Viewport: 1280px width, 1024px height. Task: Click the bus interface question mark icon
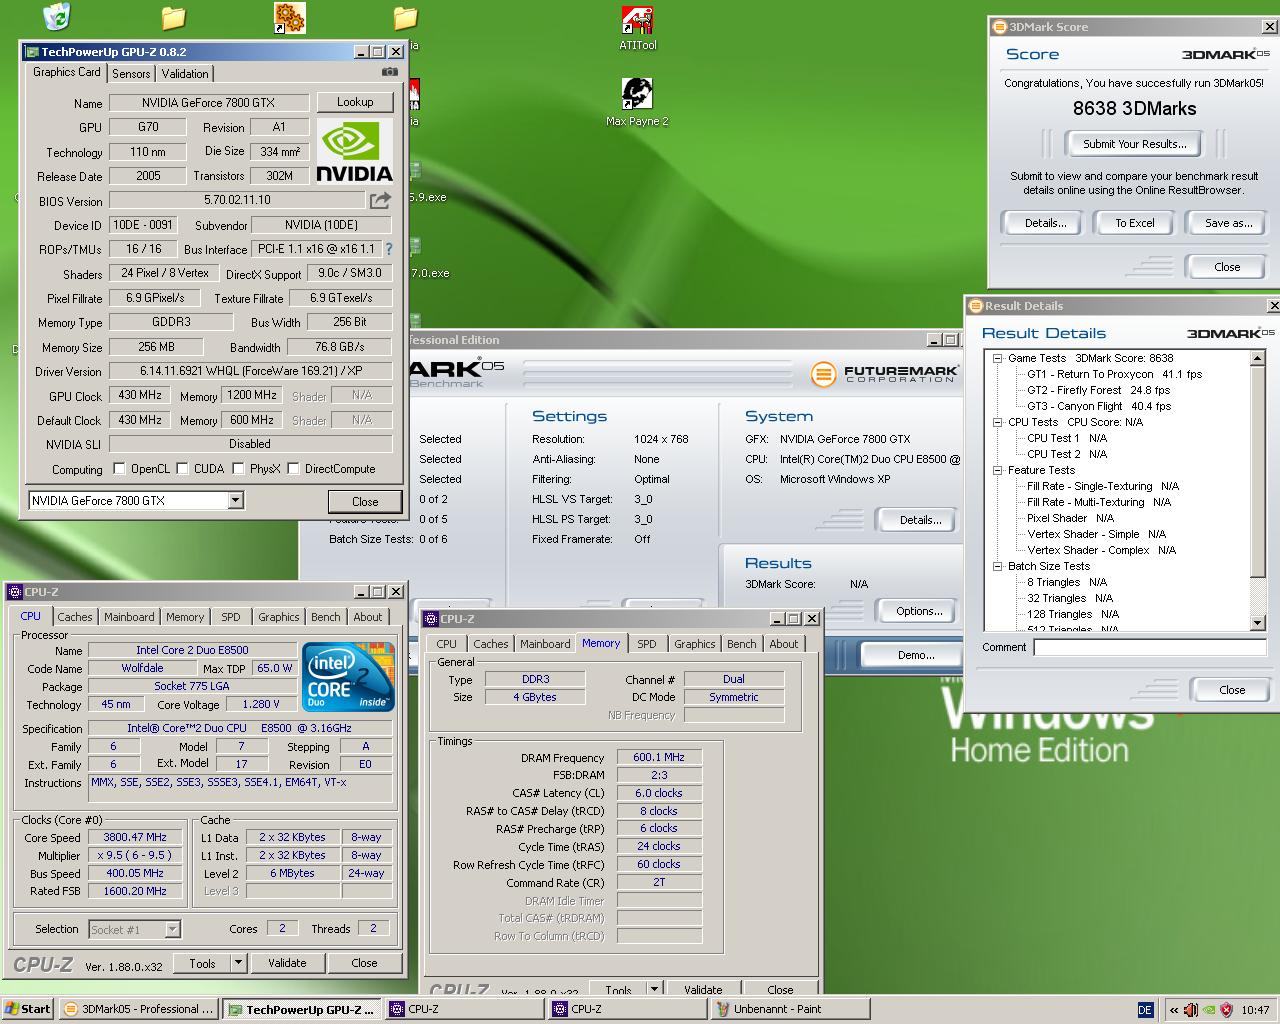pos(389,249)
